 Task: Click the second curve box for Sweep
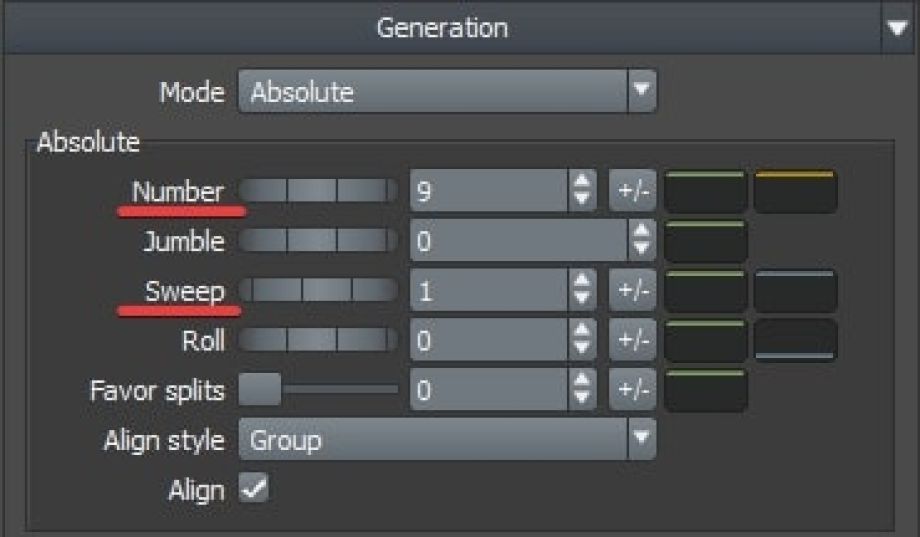click(x=795, y=290)
